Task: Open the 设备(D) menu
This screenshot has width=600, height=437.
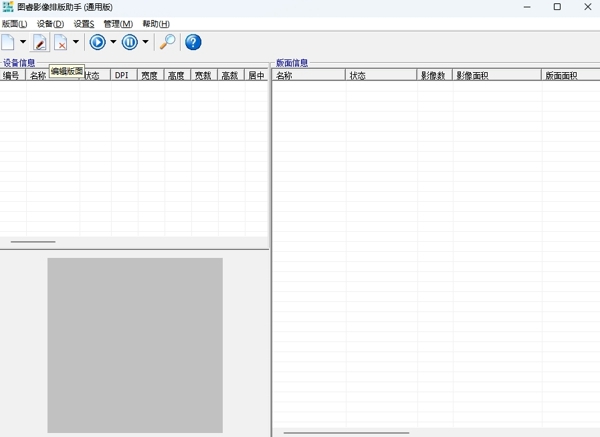Action: 50,24
